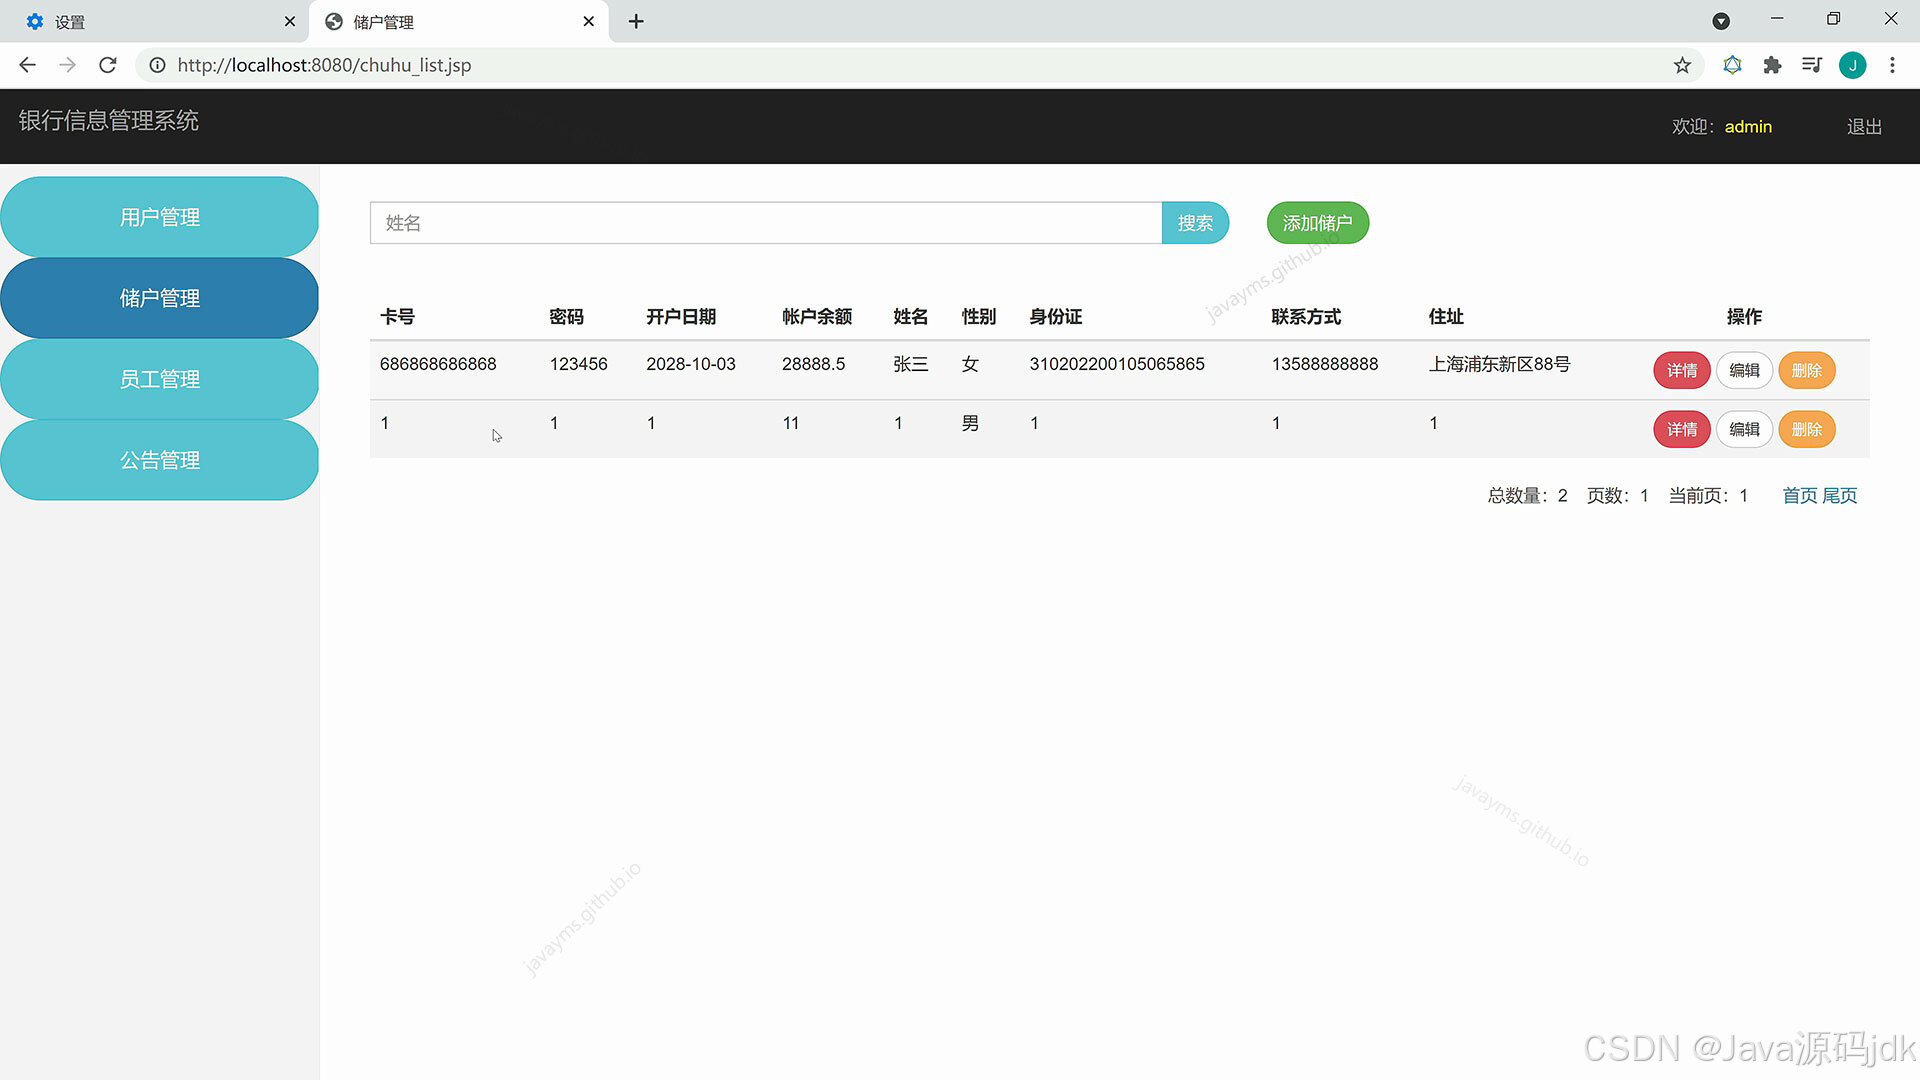Image resolution: width=1920 pixels, height=1080 pixels.
Task: Click the 姓名 search input field
Action: click(766, 223)
